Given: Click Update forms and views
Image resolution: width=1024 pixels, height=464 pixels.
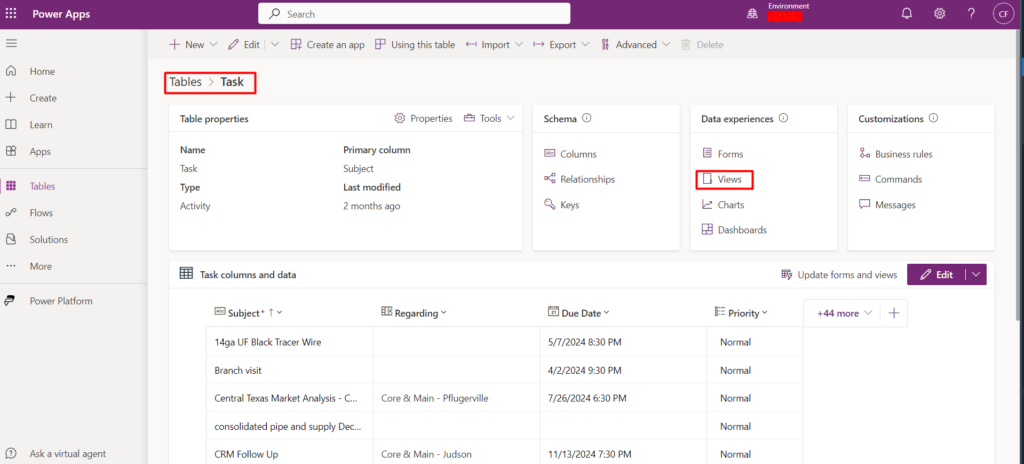Looking at the screenshot, I should click(839, 274).
